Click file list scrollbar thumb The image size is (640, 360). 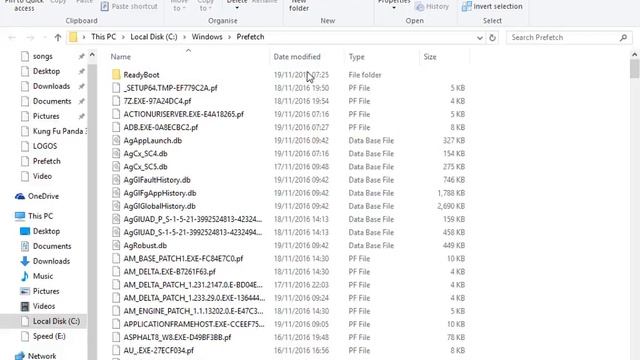[x=634, y=68]
